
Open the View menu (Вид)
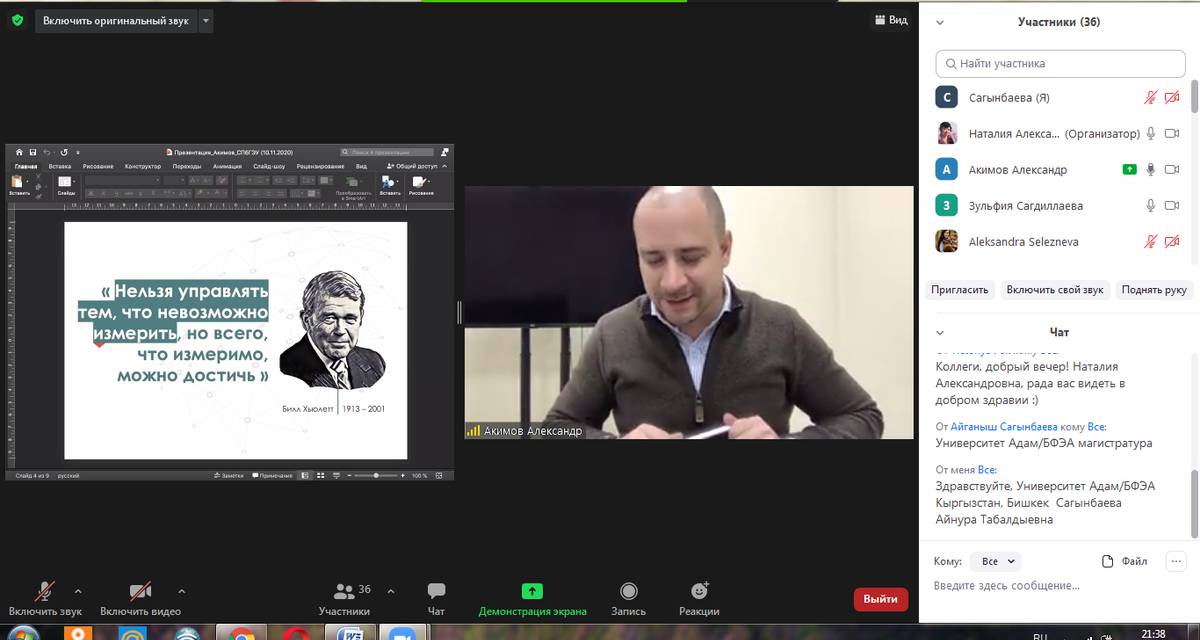pos(890,20)
